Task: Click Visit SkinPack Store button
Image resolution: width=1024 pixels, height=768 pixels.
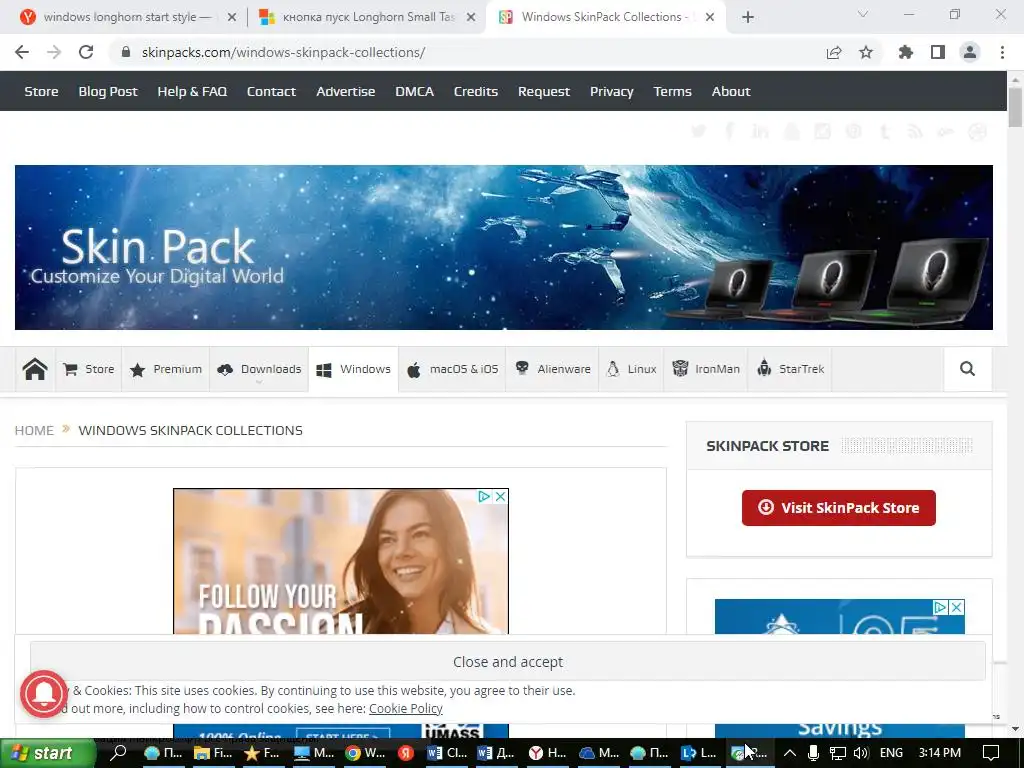Action: pyautogui.click(x=839, y=507)
